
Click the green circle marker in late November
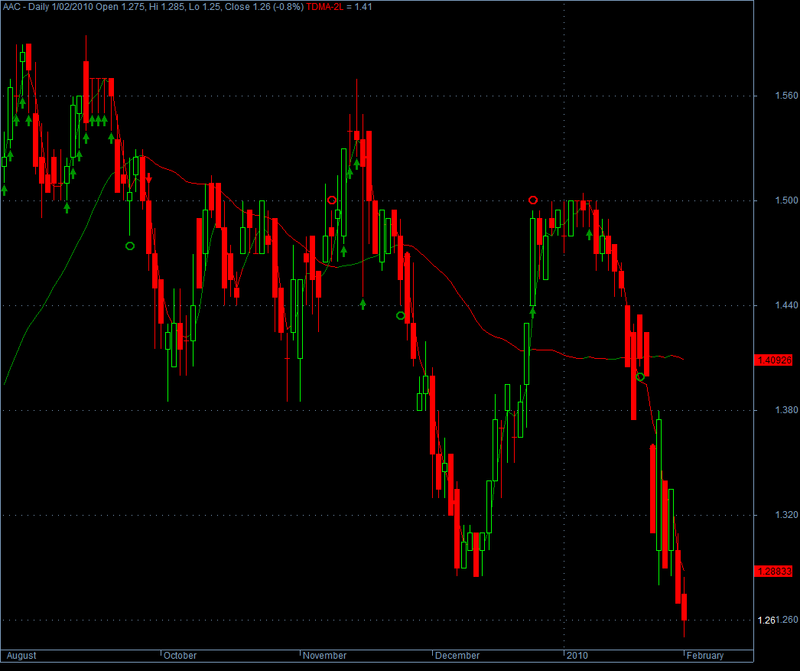click(401, 316)
